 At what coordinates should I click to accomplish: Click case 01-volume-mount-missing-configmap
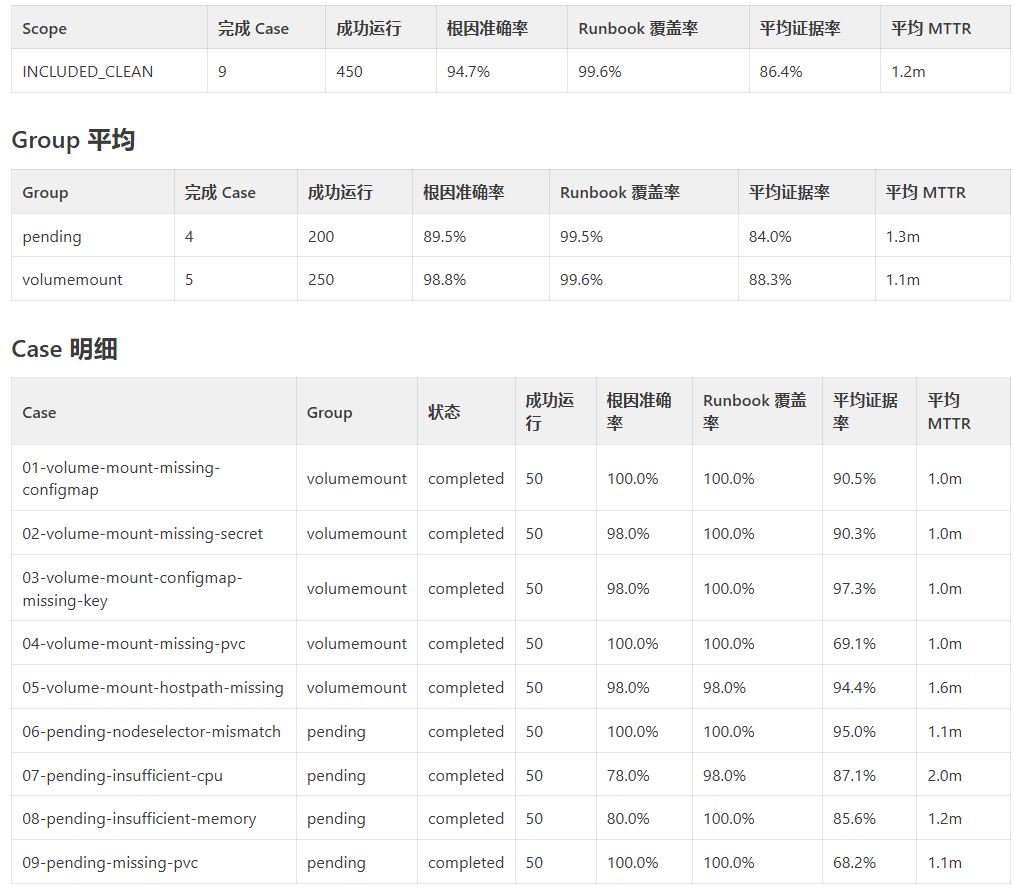pos(121,478)
